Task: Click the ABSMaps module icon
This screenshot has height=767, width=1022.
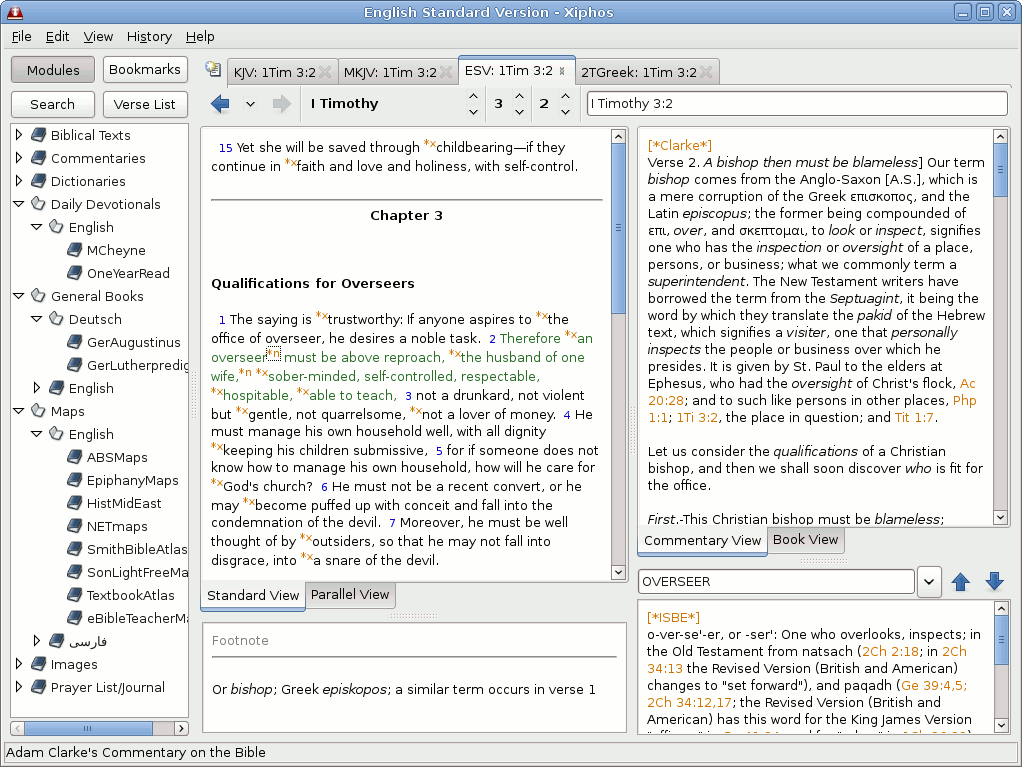Action: pos(75,457)
